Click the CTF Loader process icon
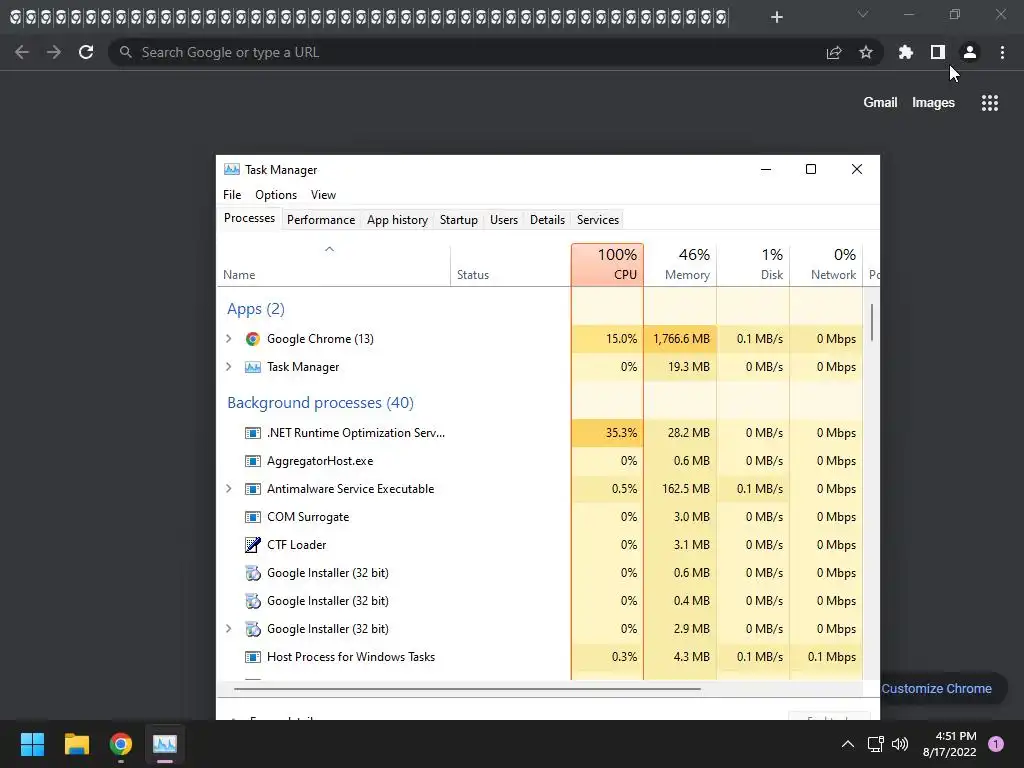 pyautogui.click(x=253, y=545)
